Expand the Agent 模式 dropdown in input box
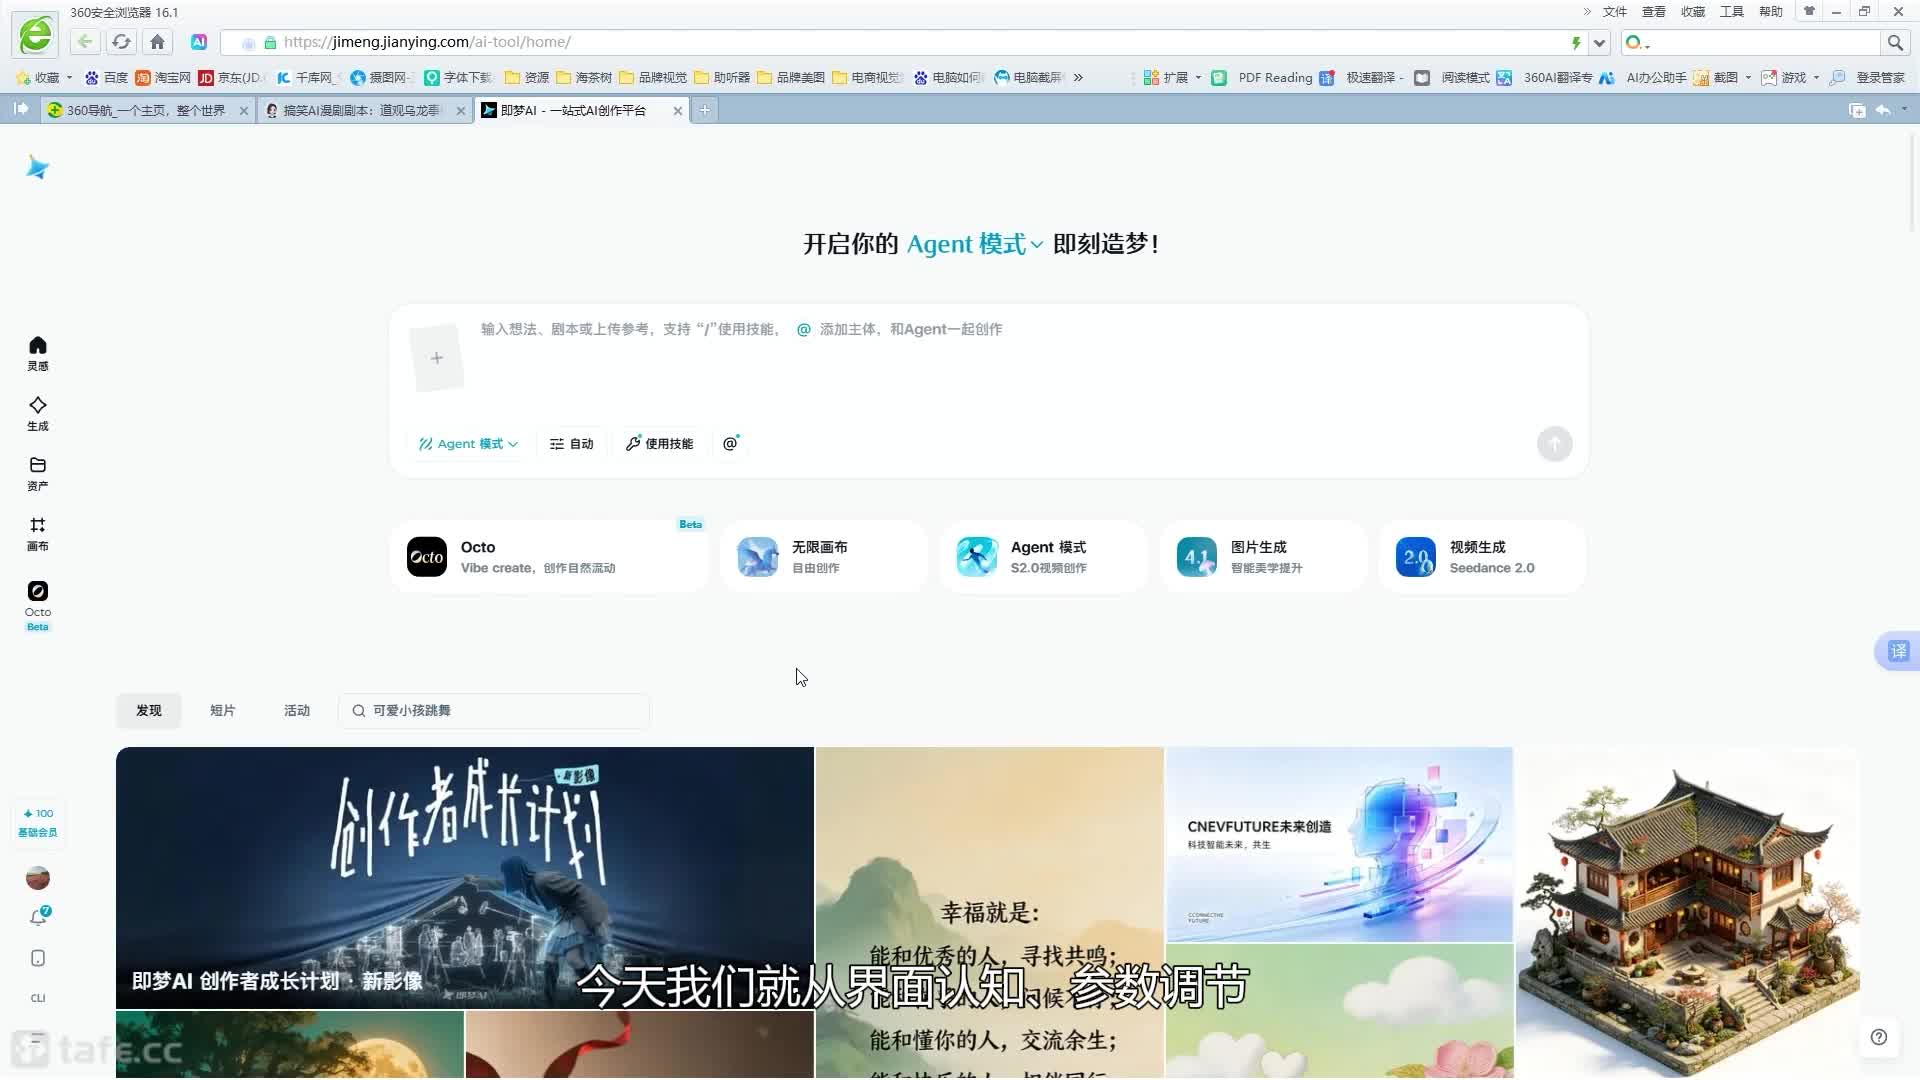Viewport: 1920px width, 1080px height. (x=468, y=443)
